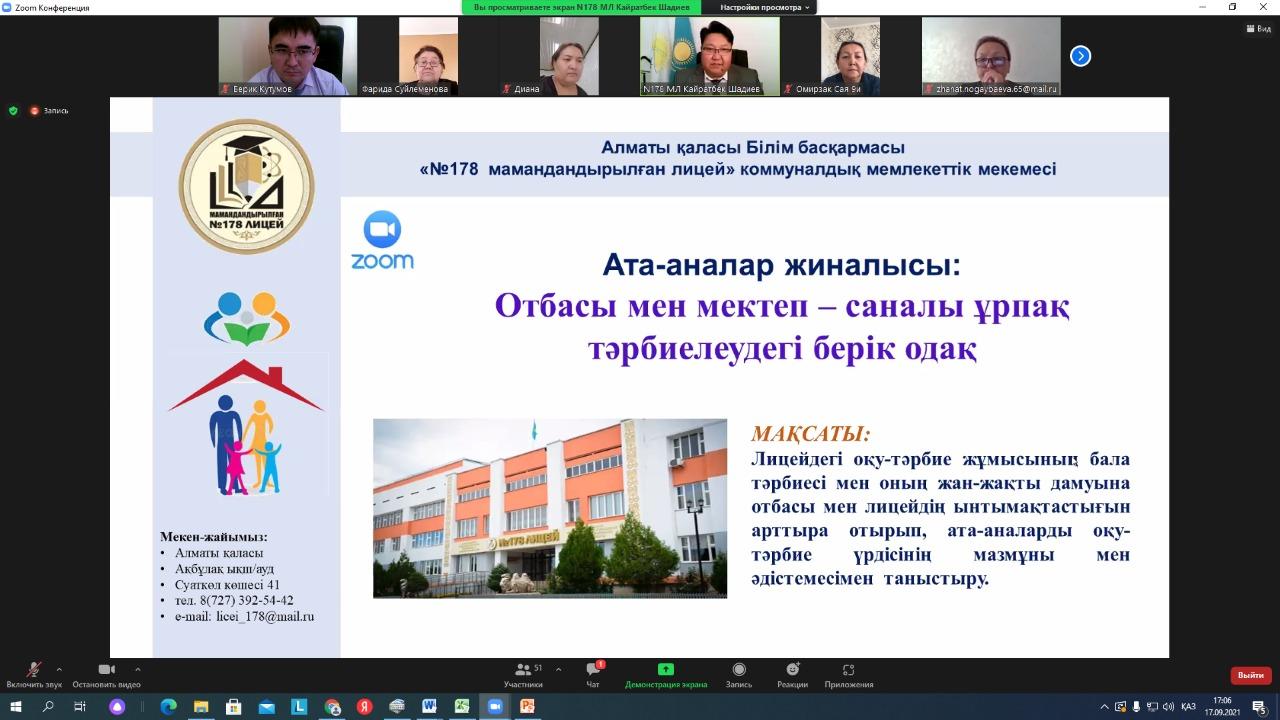
Task: Click the red Выйти leave button
Action: (x=1250, y=675)
